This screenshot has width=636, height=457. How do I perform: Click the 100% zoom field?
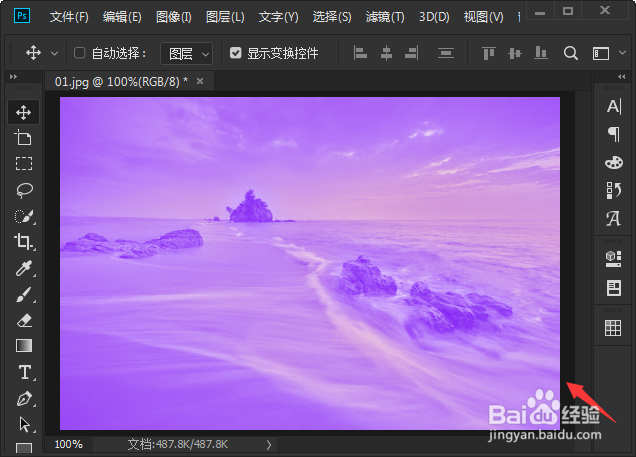tap(68, 444)
